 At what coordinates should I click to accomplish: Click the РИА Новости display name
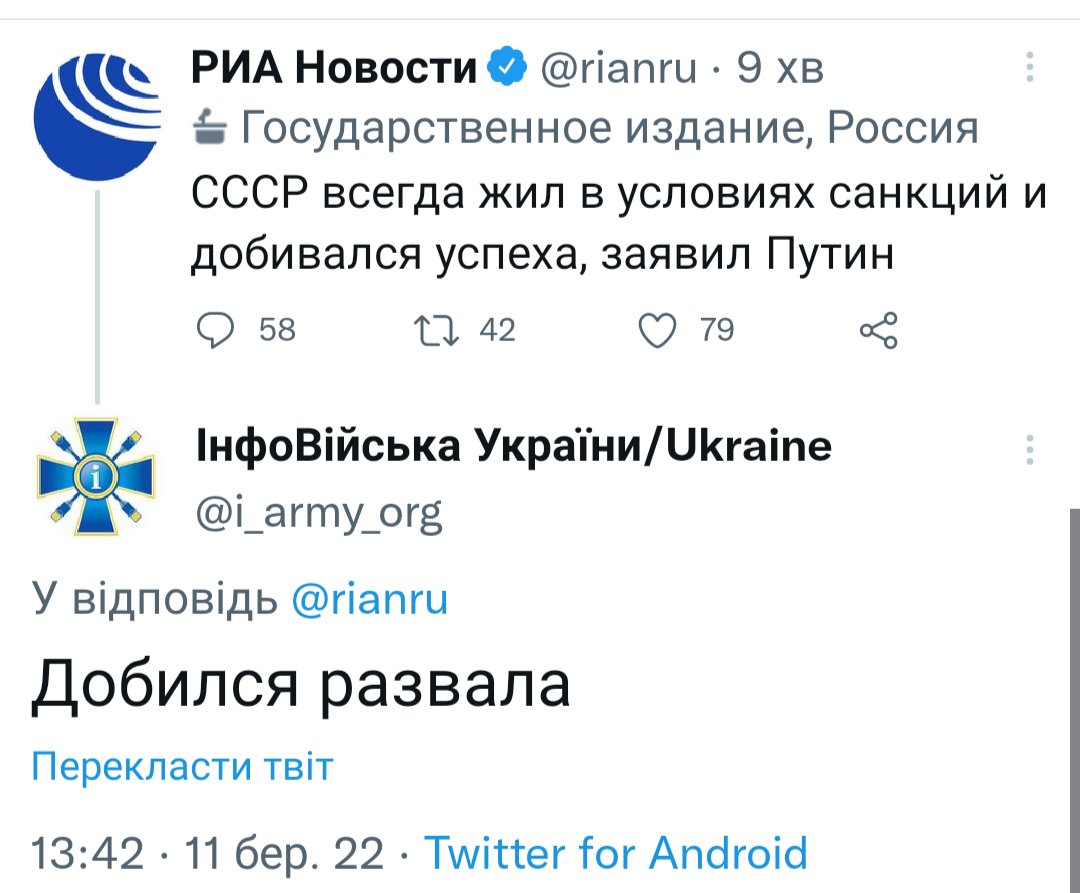334,68
